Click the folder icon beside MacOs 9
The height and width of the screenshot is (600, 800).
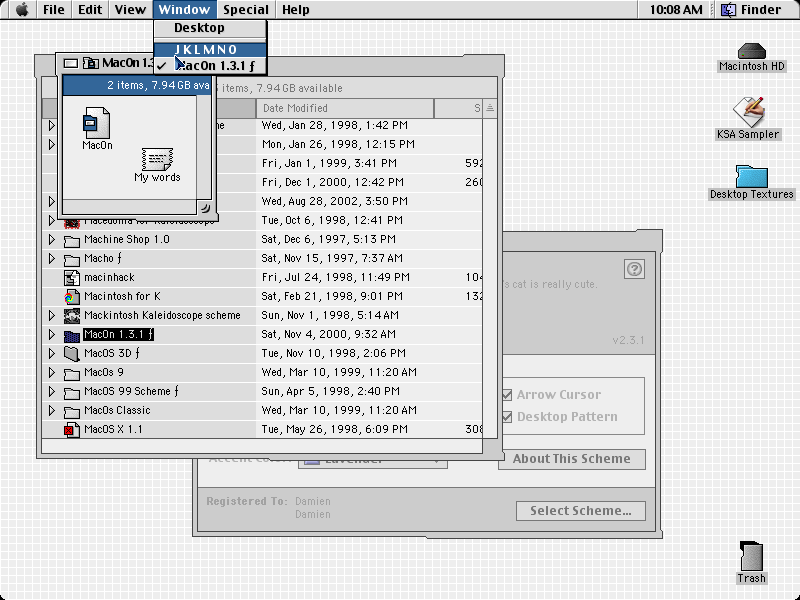coord(71,373)
